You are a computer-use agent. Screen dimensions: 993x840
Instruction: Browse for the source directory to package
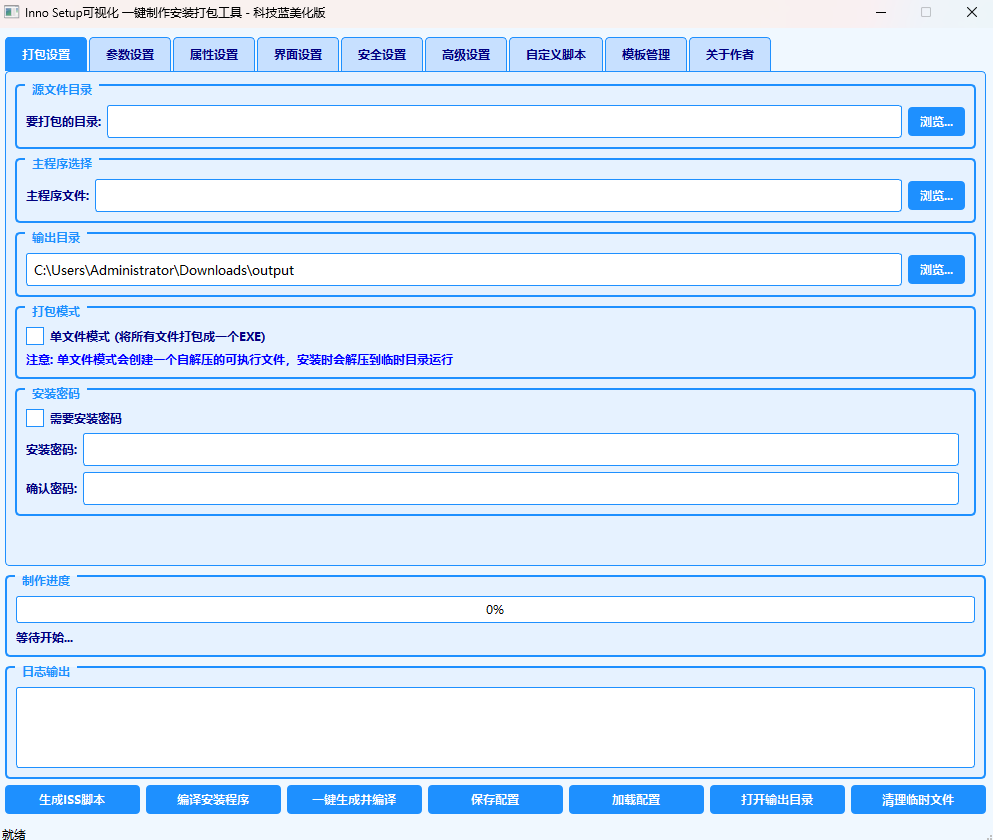pyautogui.click(x=936, y=122)
